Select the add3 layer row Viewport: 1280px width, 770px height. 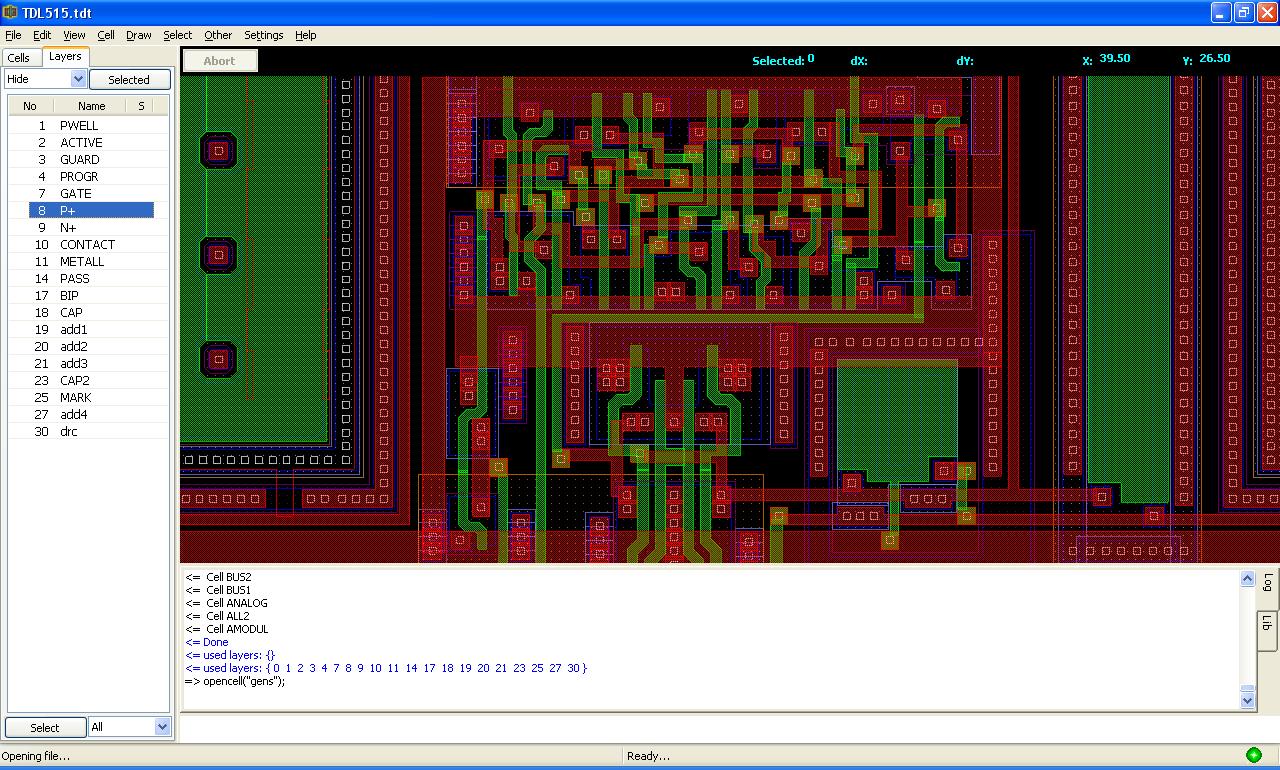pos(90,364)
